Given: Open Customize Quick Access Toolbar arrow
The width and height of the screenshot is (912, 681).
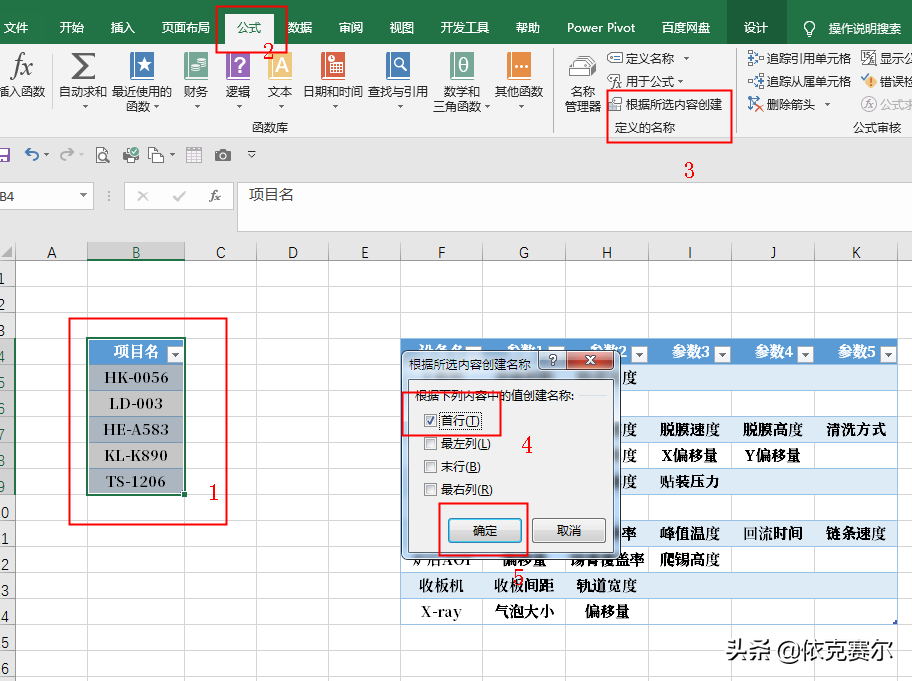Looking at the screenshot, I should point(251,154).
